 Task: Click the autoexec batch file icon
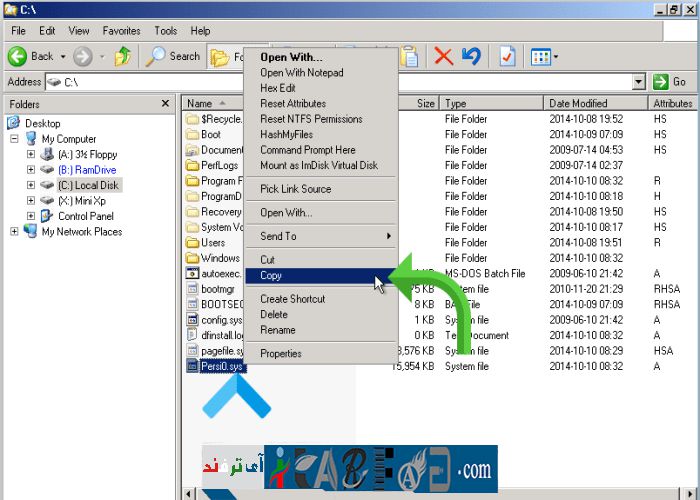point(193,273)
